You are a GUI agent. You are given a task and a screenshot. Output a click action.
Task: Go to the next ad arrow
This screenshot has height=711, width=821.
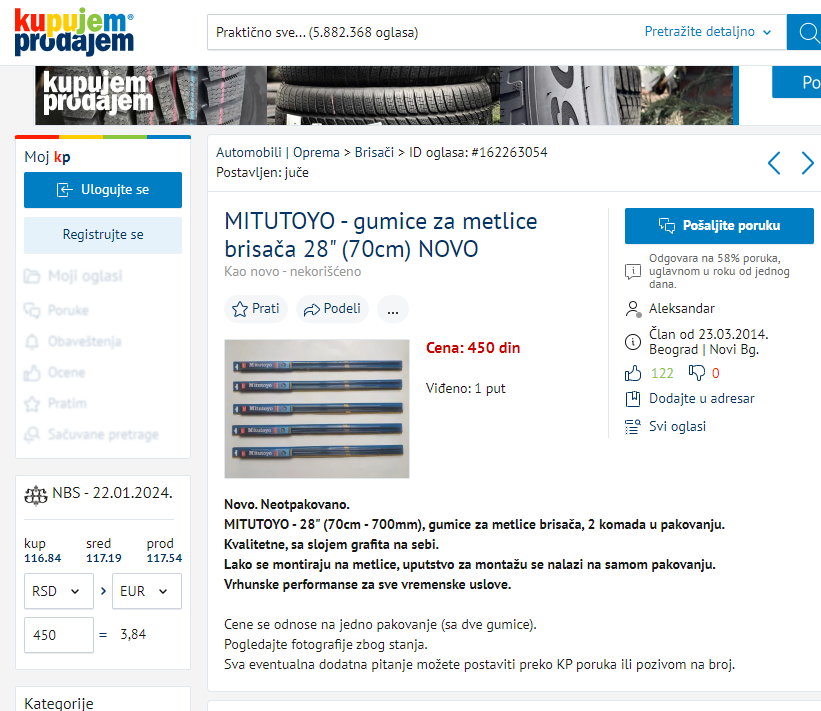click(x=807, y=163)
